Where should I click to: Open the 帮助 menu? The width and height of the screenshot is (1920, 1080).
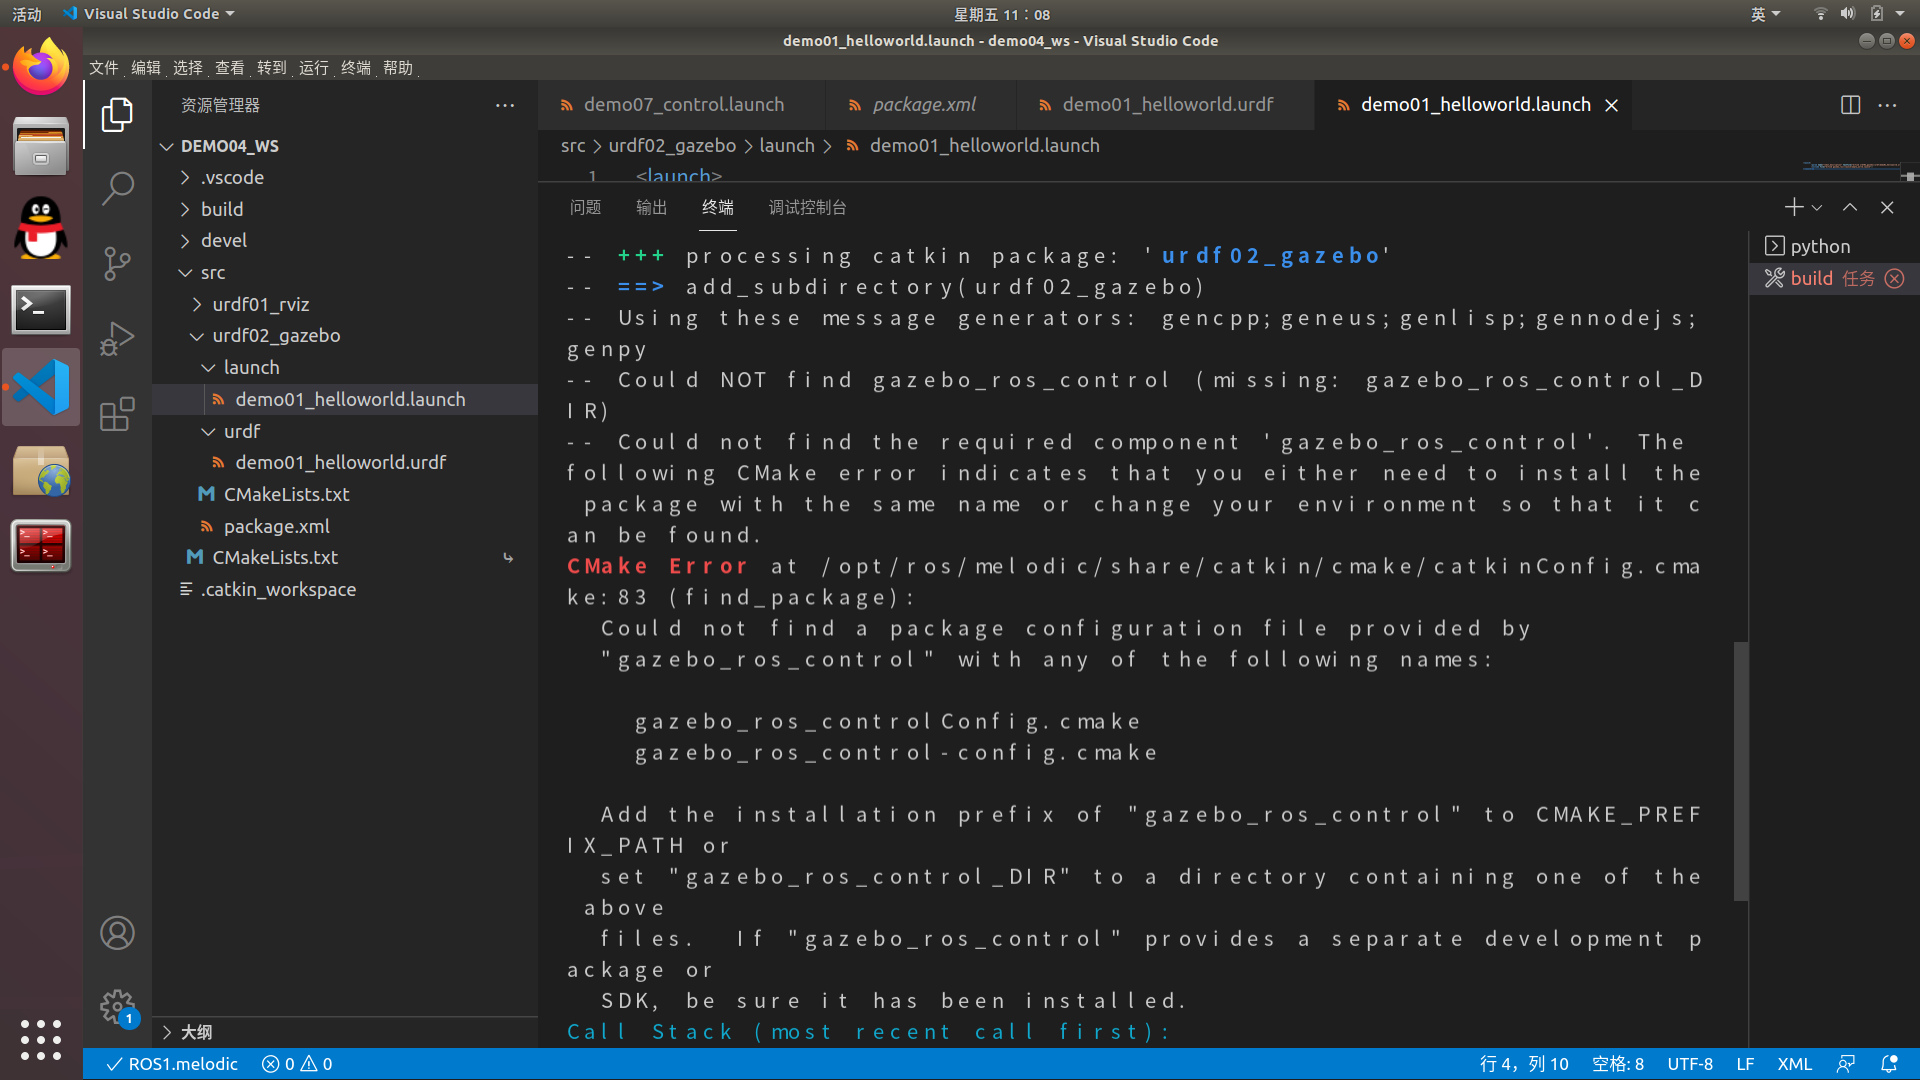click(x=398, y=67)
